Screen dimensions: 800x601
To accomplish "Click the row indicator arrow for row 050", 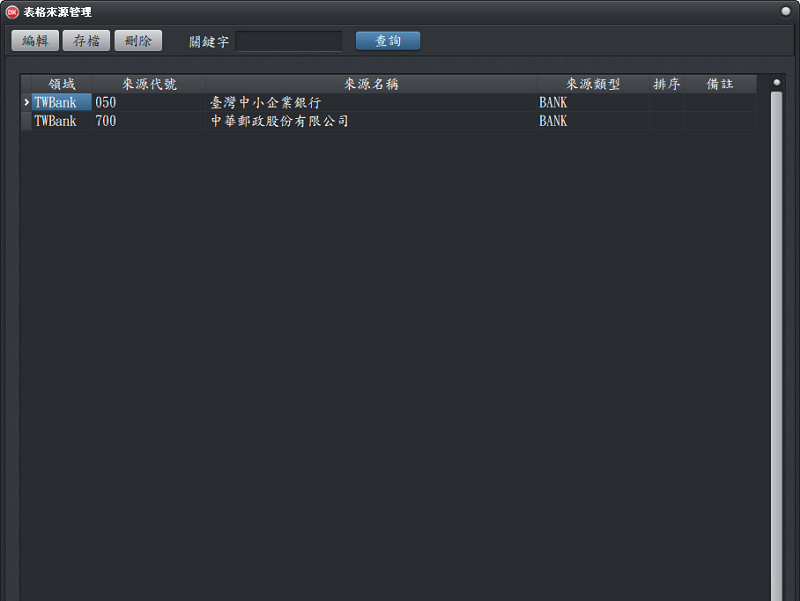I will tap(26, 103).
